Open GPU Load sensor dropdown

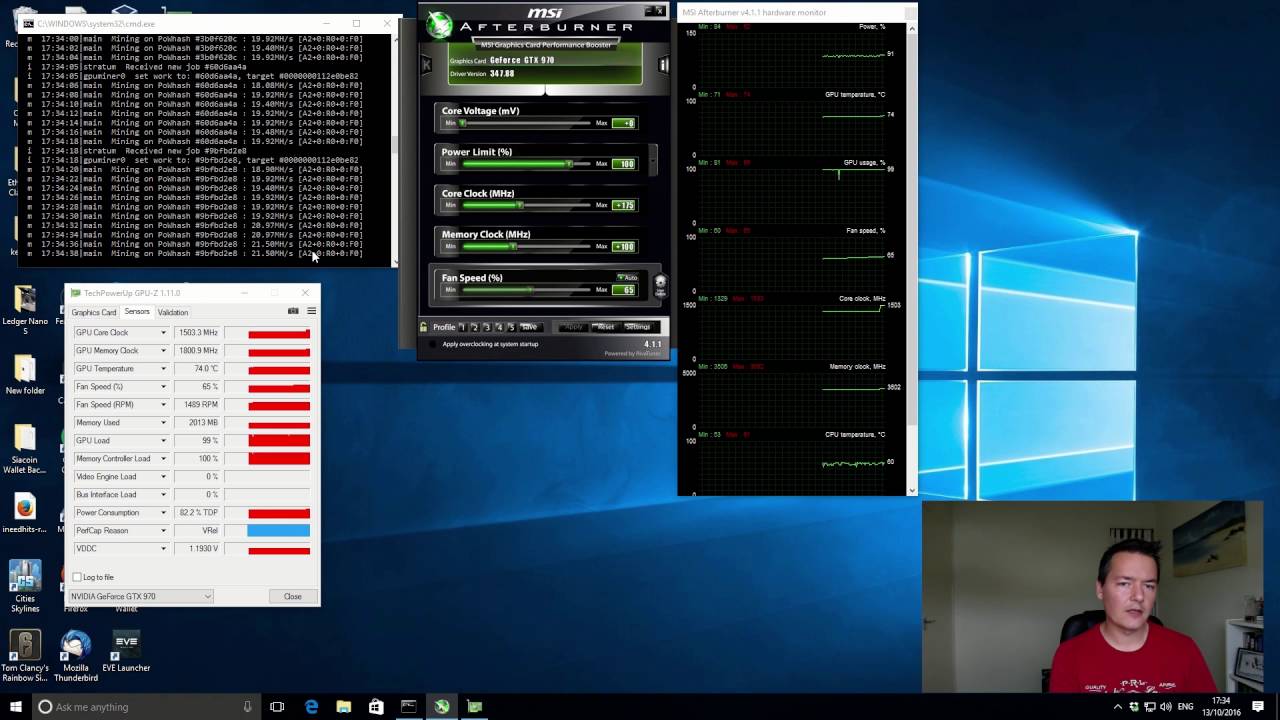tap(163, 441)
